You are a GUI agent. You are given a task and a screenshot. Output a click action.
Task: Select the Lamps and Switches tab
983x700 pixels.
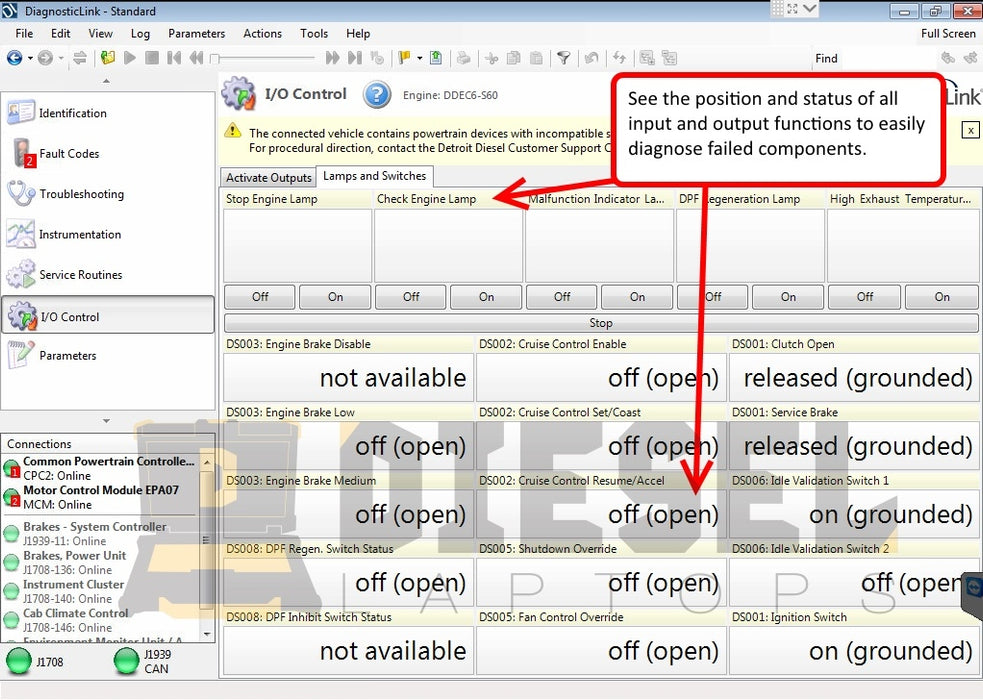[374, 176]
